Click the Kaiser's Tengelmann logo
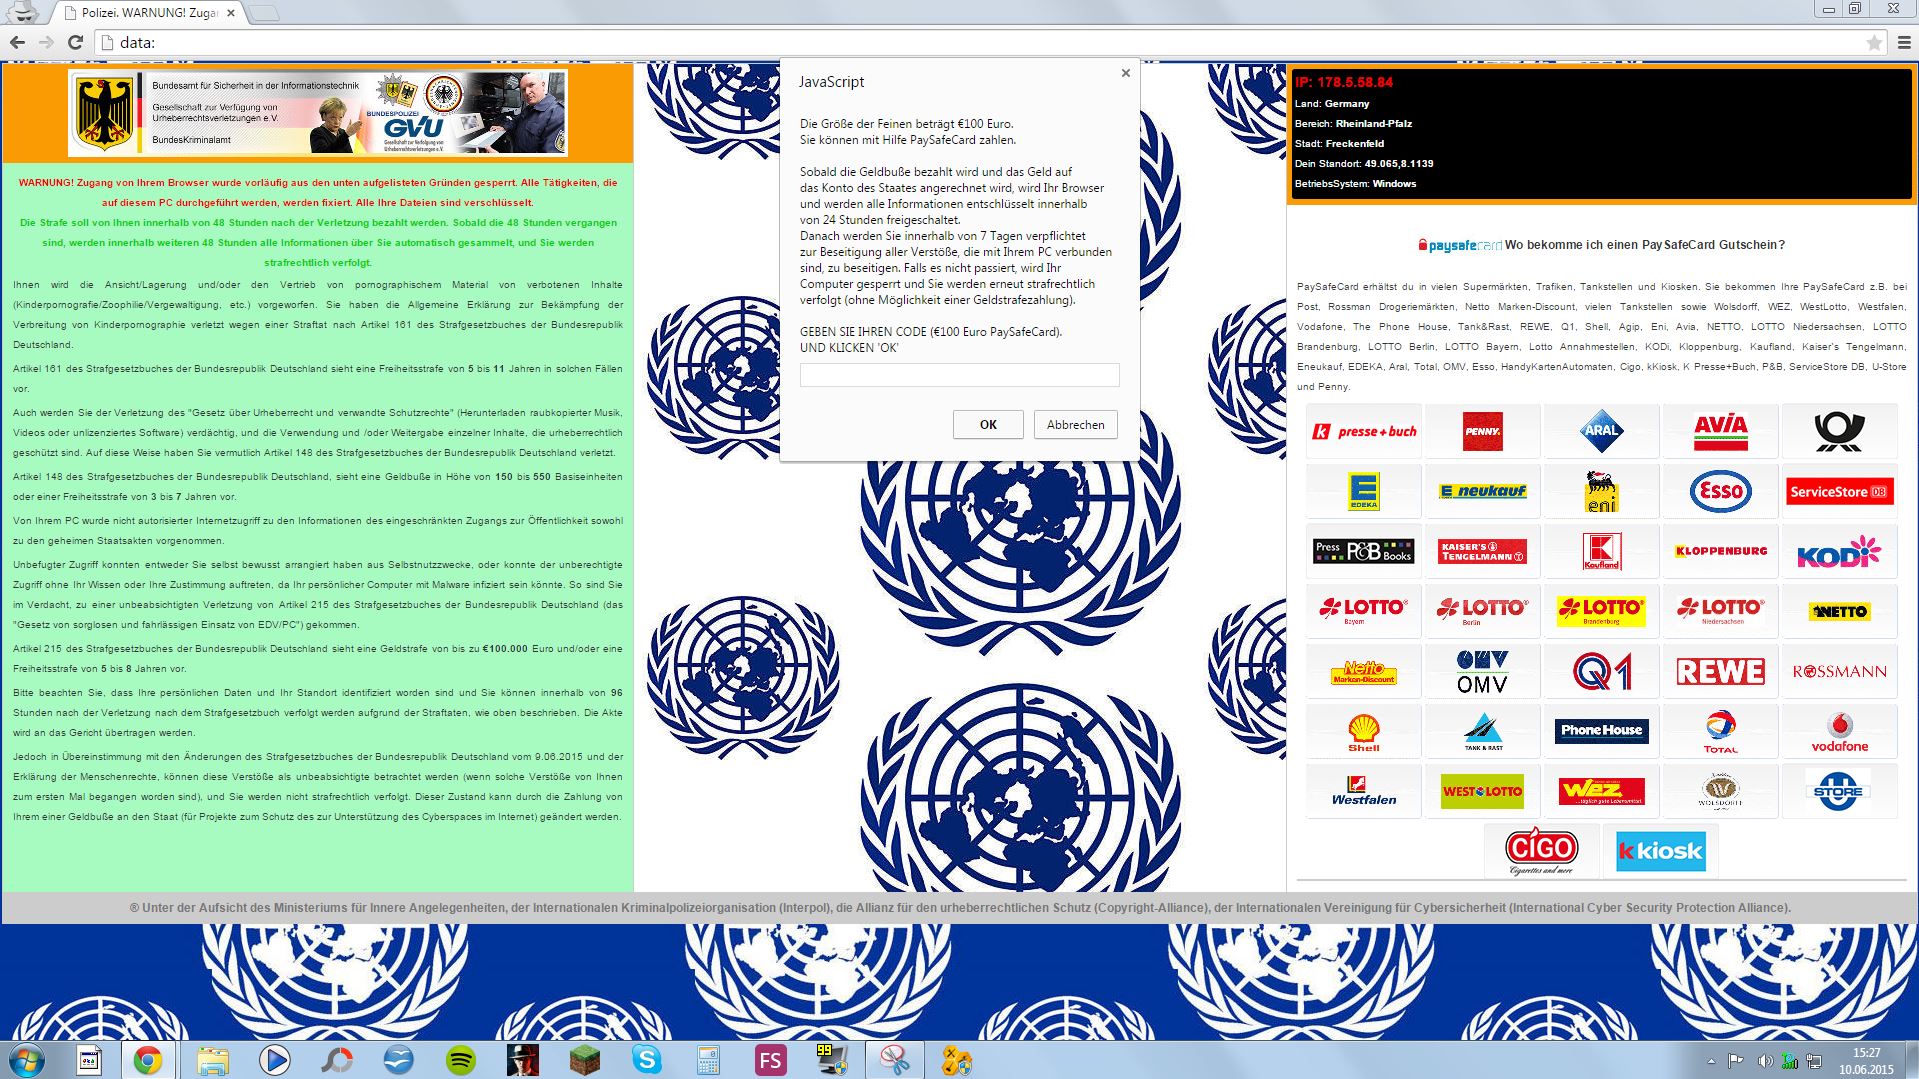 (x=1482, y=551)
